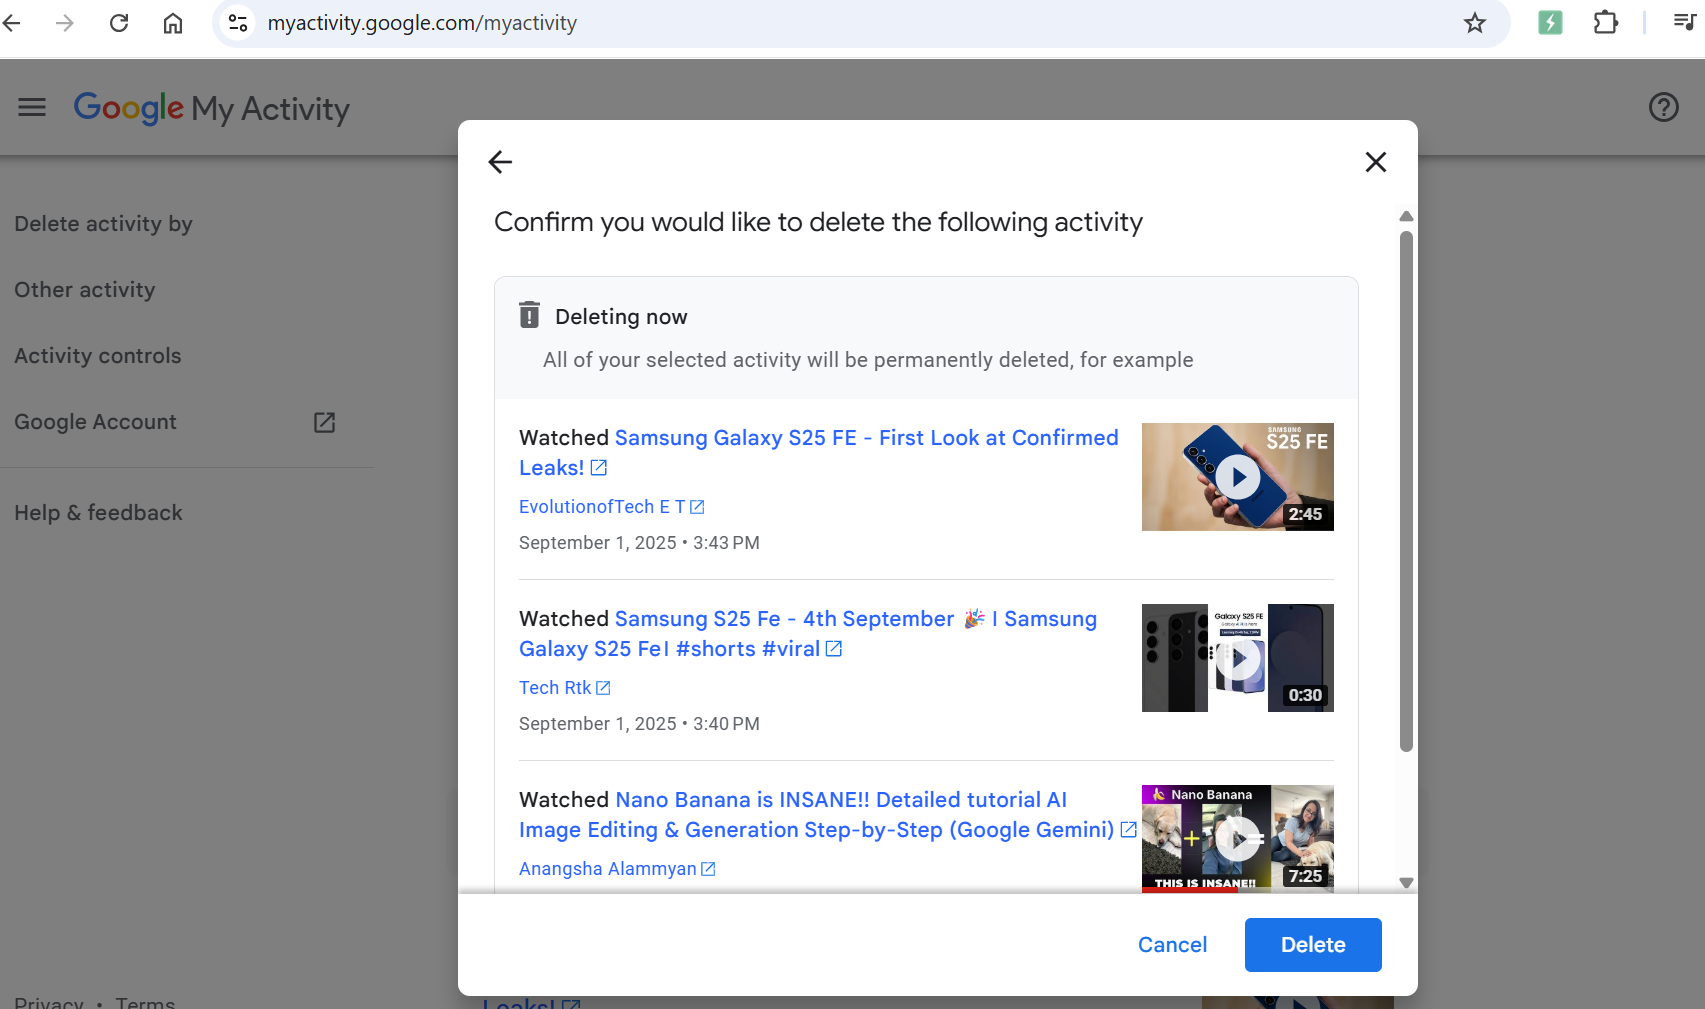Open the hamburger main menu
1705x1009 pixels.
[32, 108]
